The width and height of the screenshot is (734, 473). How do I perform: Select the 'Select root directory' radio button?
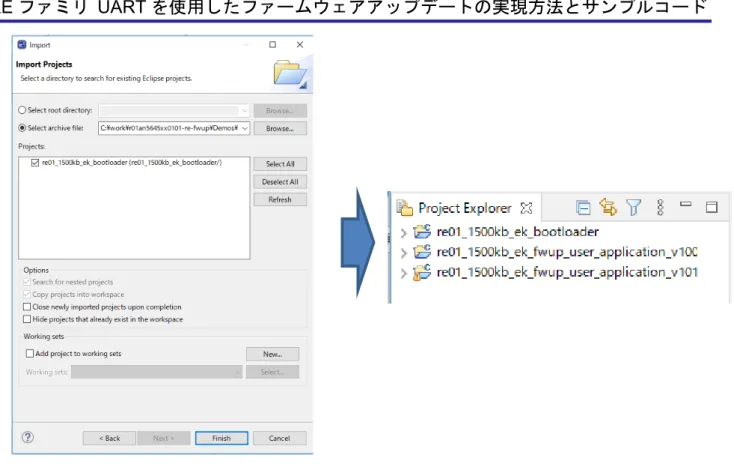tap(22, 110)
